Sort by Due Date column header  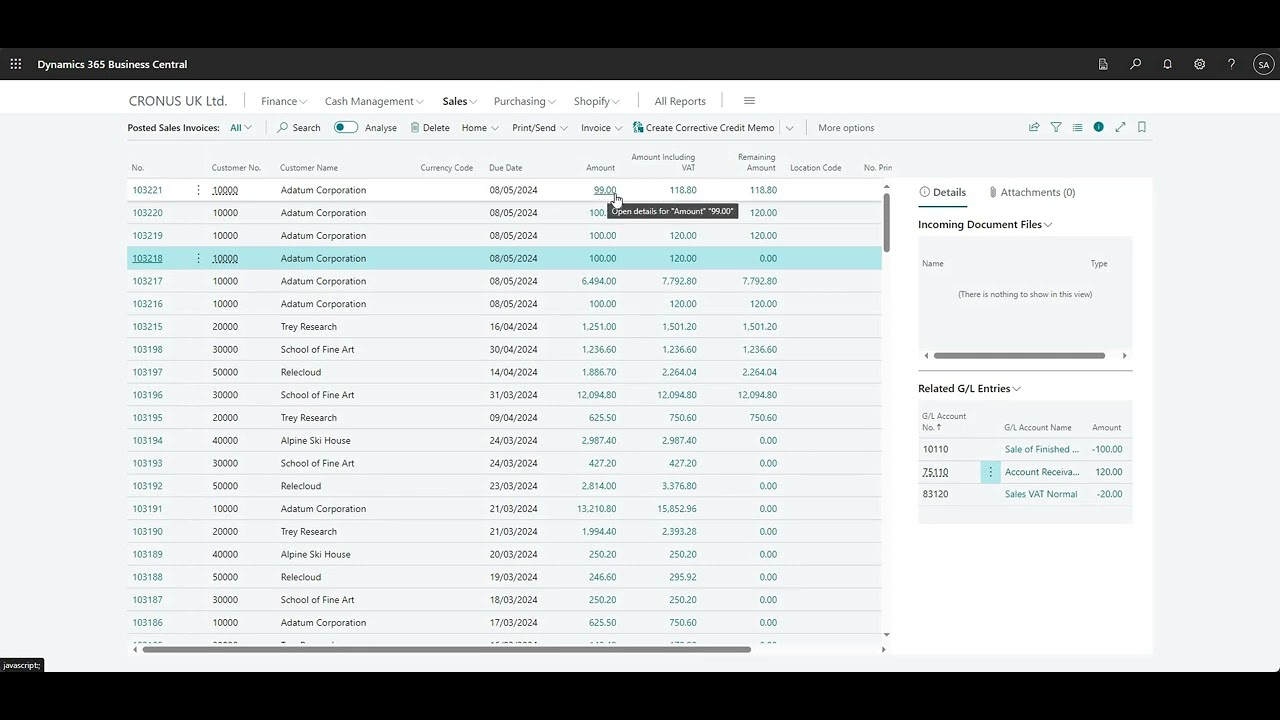[x=506, y=168]
